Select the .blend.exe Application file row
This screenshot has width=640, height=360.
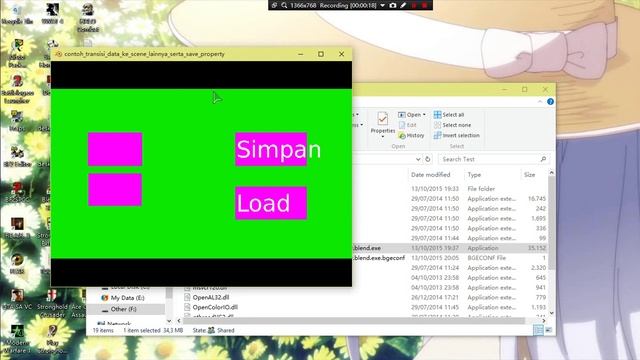tap(449, 248)
